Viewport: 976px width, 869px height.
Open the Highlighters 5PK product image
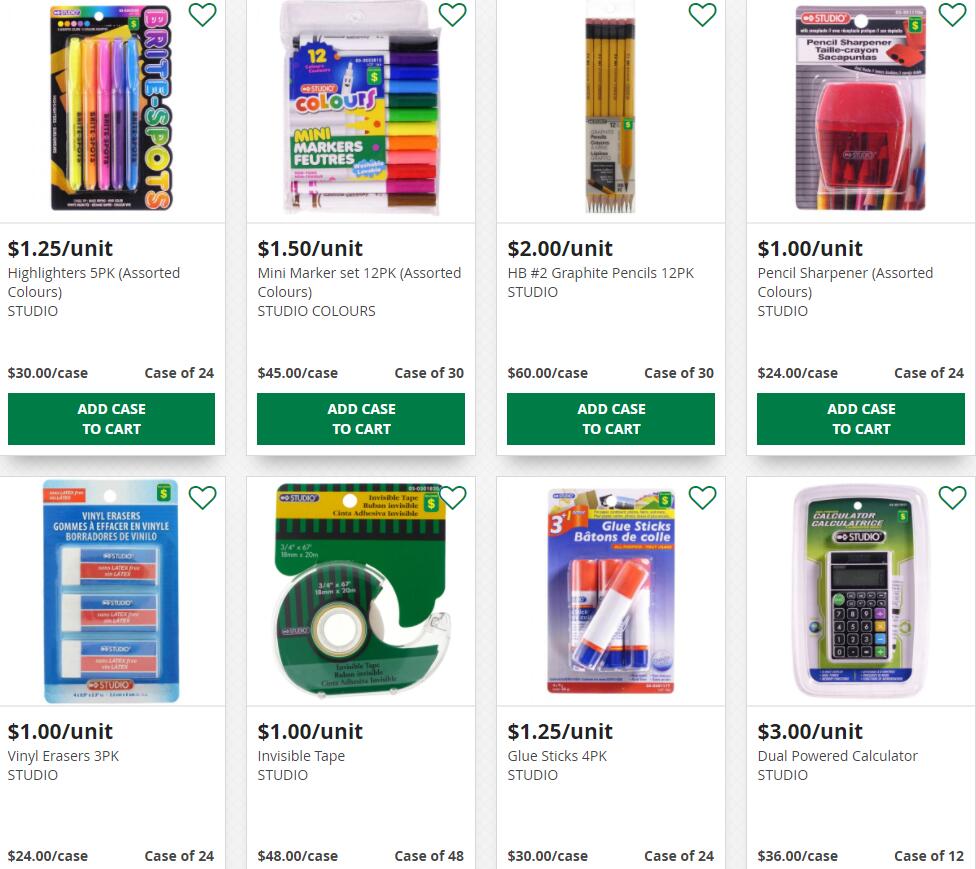tap(111, 108)
